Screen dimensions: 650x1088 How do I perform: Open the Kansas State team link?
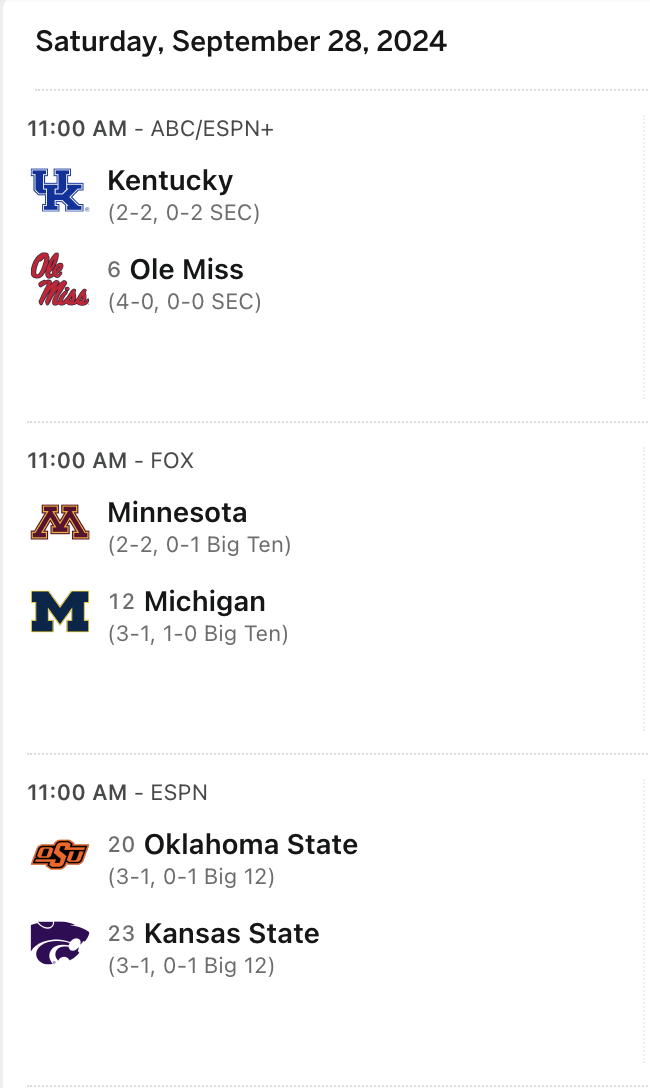coord(232,933)
